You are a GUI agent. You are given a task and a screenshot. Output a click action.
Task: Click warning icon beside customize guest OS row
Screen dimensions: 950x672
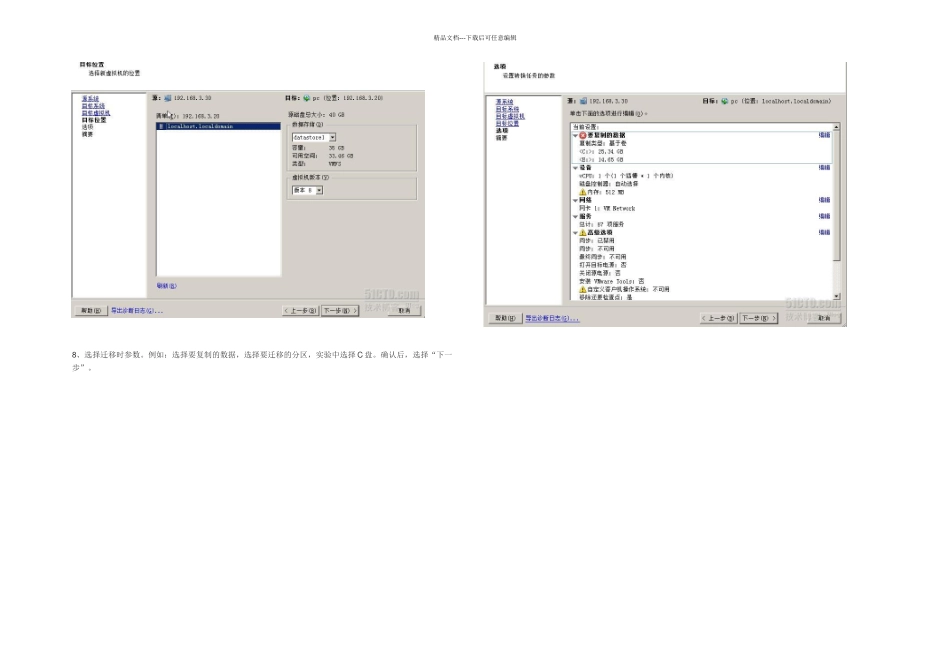click(x=583, y=290)
